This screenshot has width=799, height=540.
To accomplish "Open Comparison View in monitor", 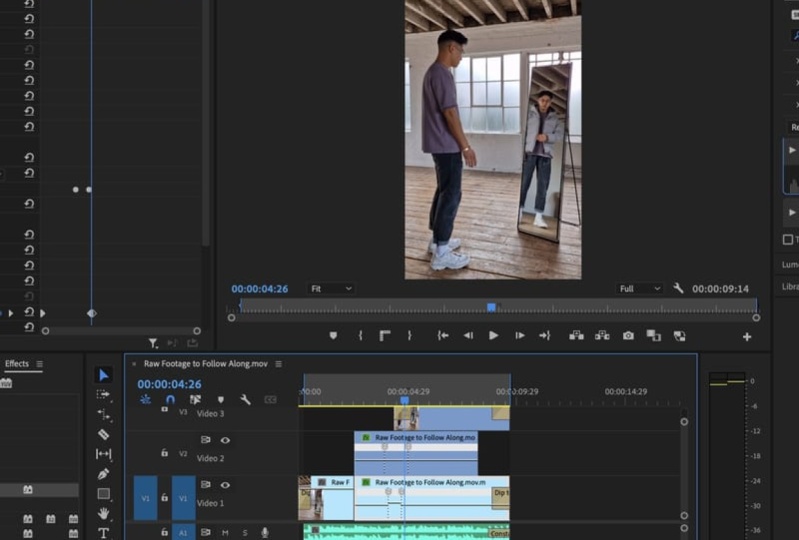I will (x=653, y=335).
